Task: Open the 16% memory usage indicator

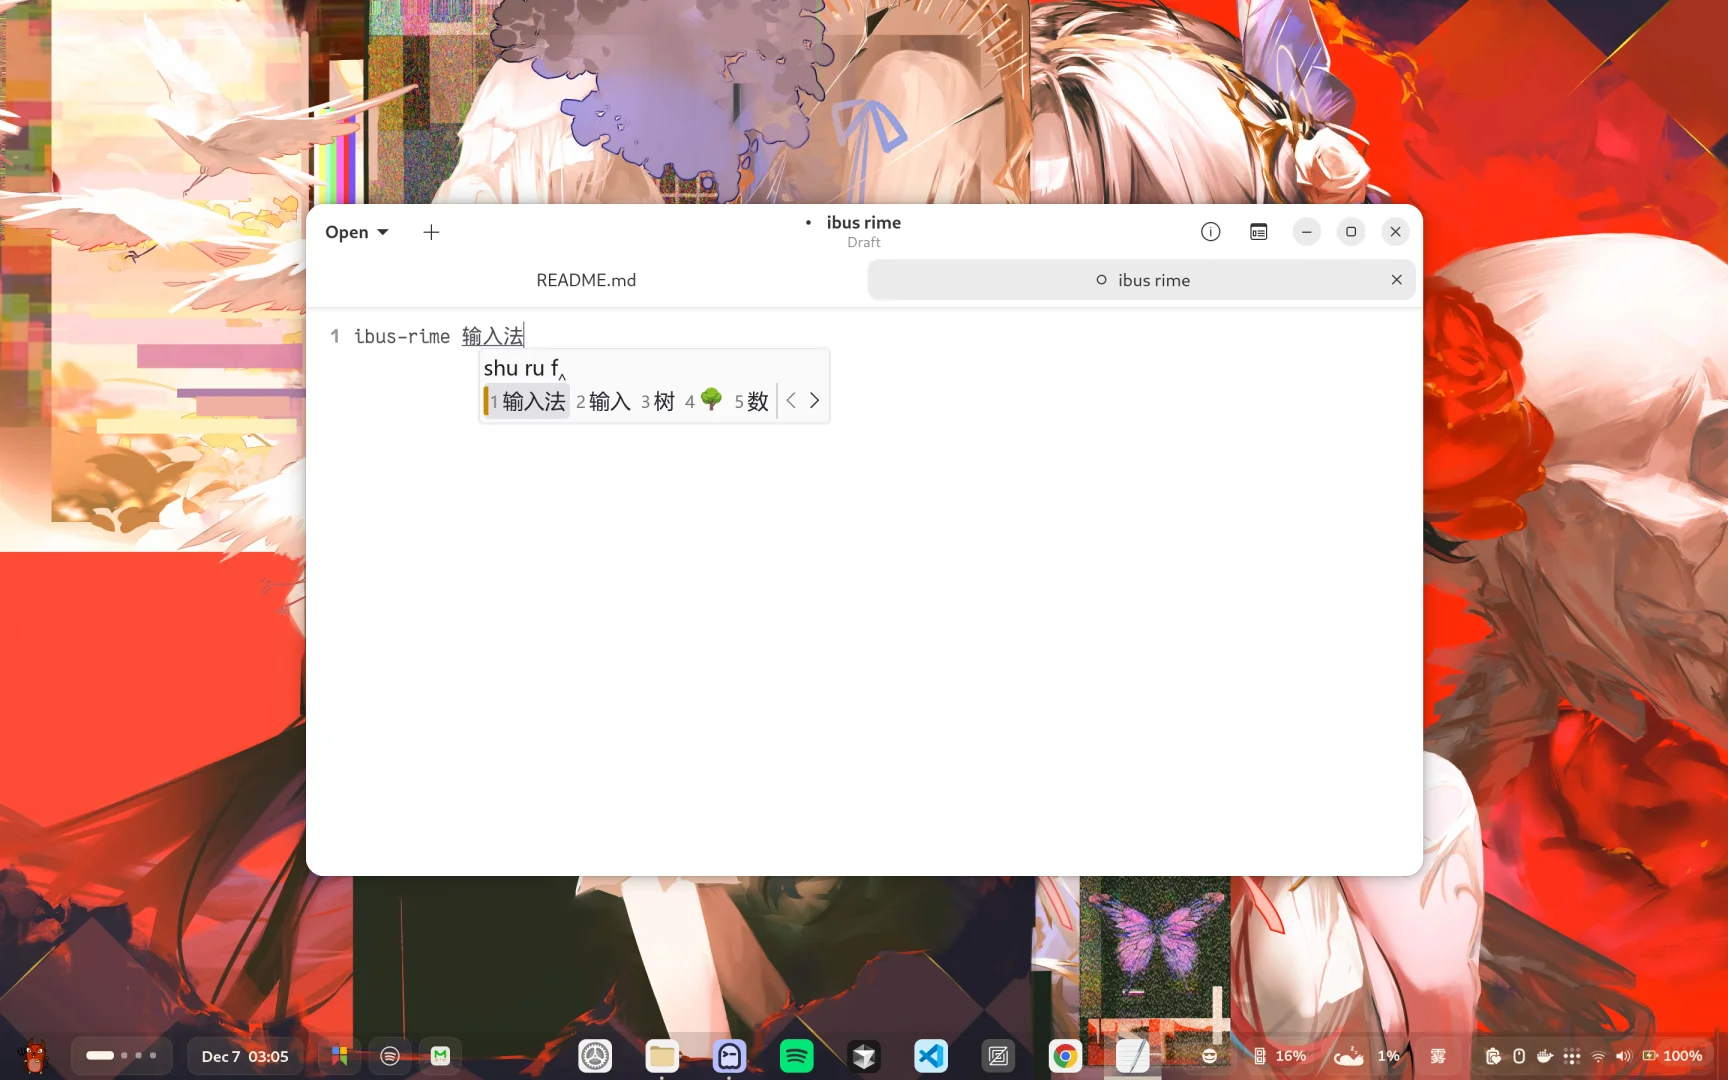Action: point(1280,1056)
